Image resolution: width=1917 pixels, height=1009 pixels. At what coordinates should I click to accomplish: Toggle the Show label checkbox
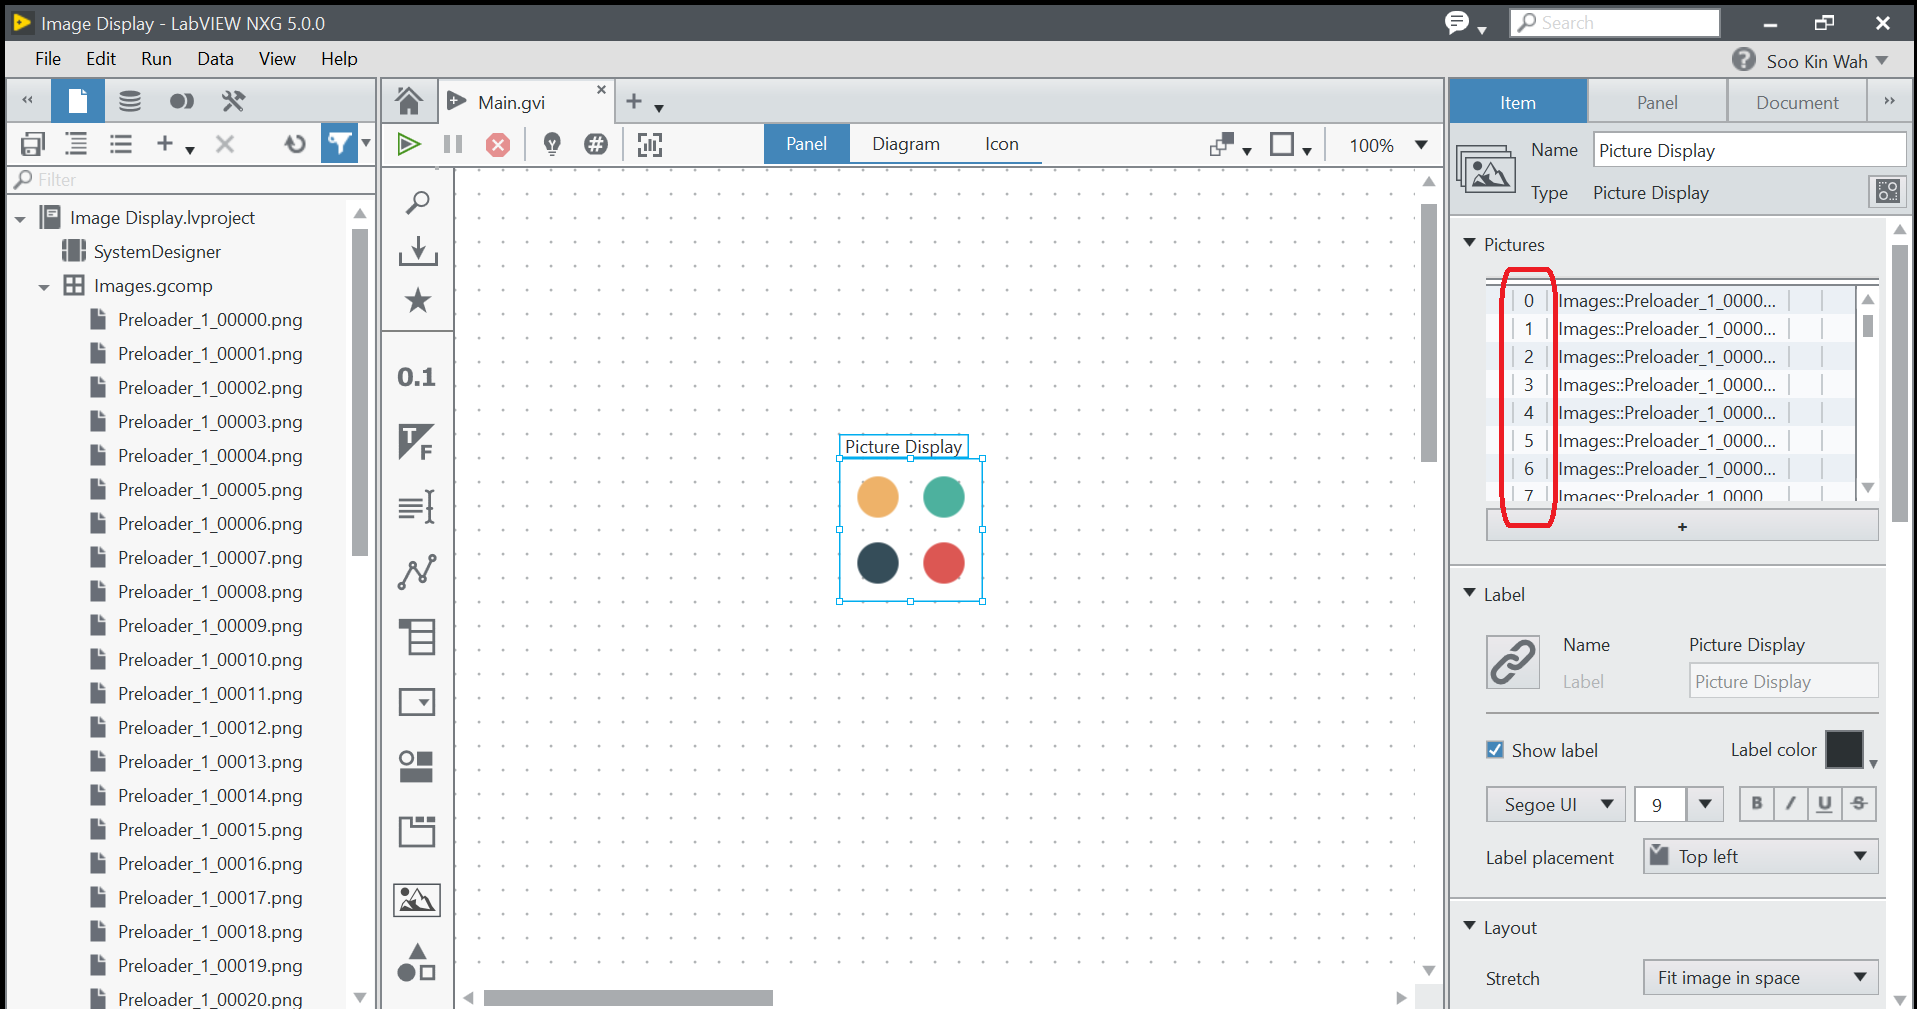click(1495, 750)
